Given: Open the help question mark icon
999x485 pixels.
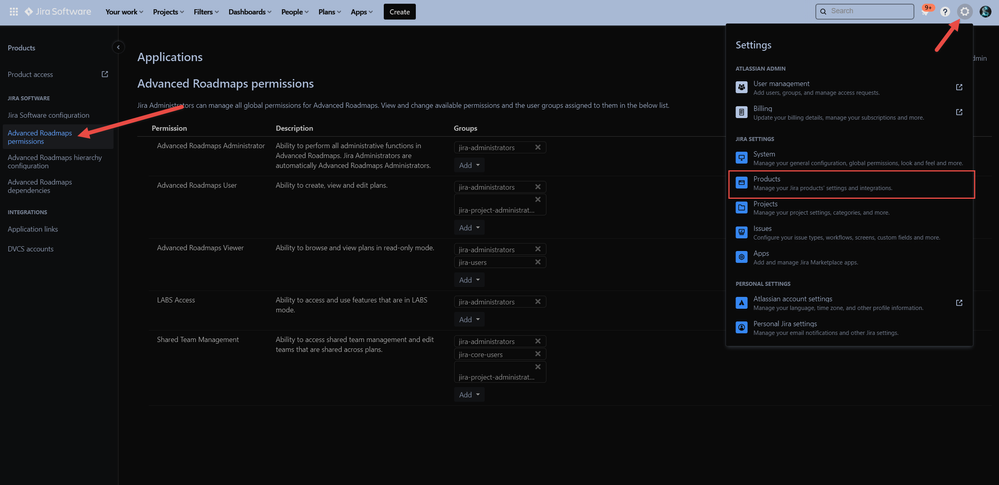Looking at the screenshot, I should pos(945,11).
